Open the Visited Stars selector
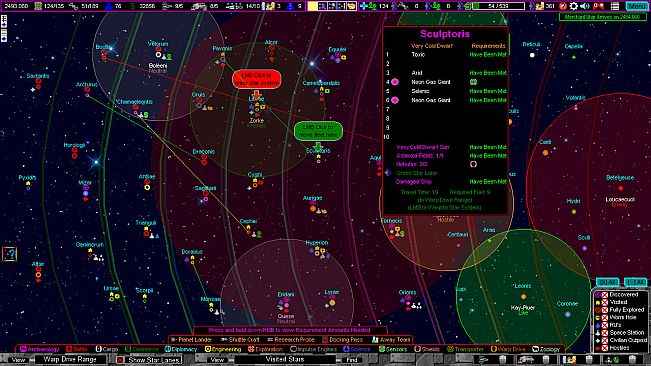The width and height of the screenshot is (651, 366). click(285, 359)
